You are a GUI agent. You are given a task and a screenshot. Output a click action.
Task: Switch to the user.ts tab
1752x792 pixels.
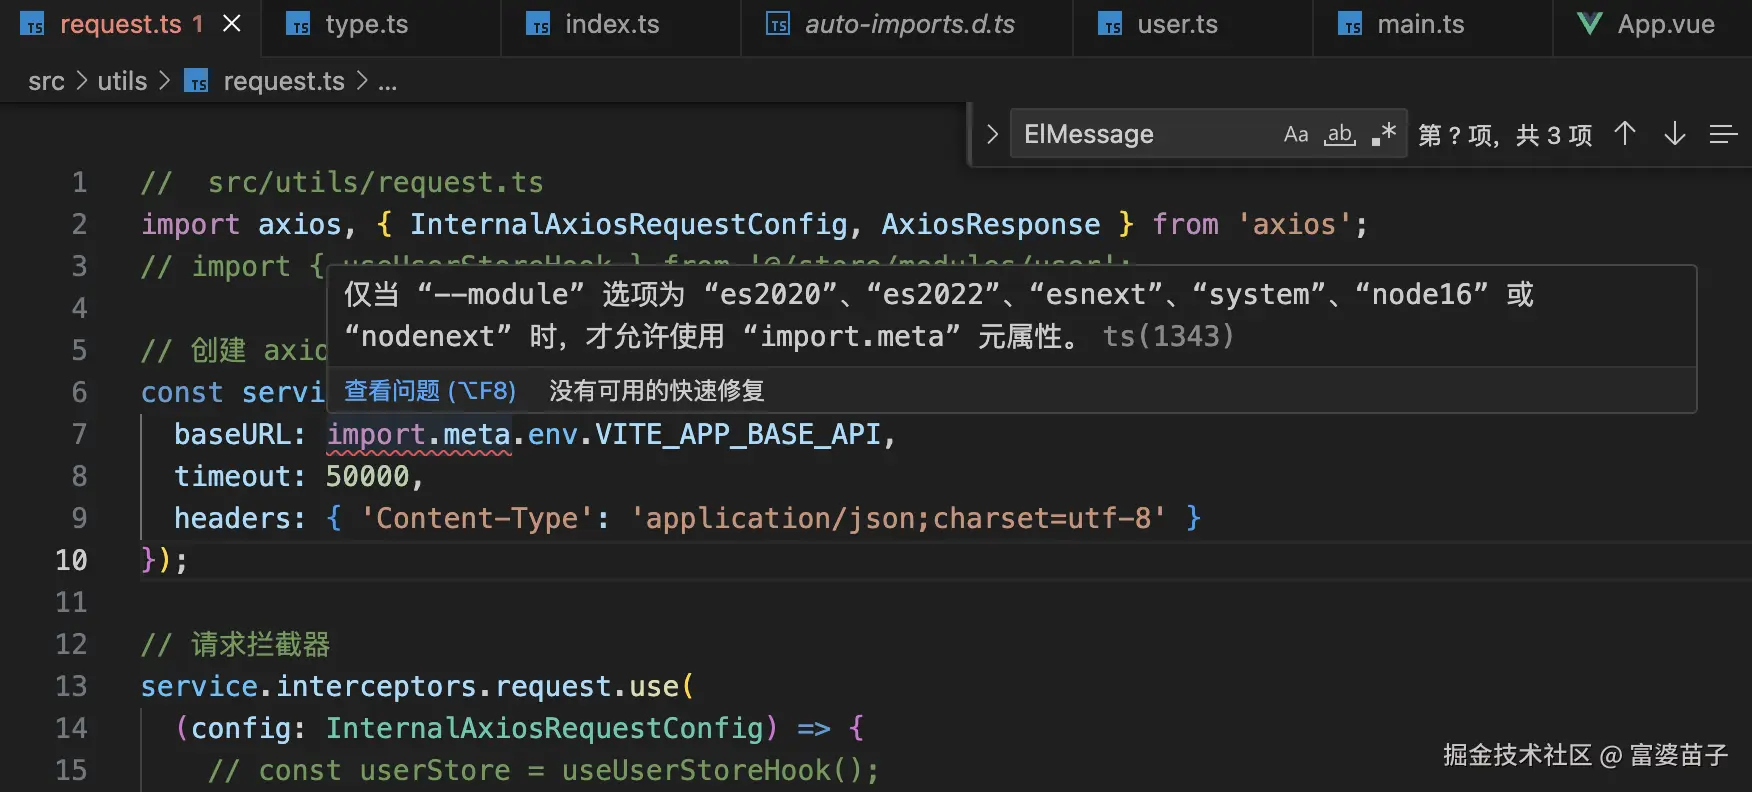1177,25
